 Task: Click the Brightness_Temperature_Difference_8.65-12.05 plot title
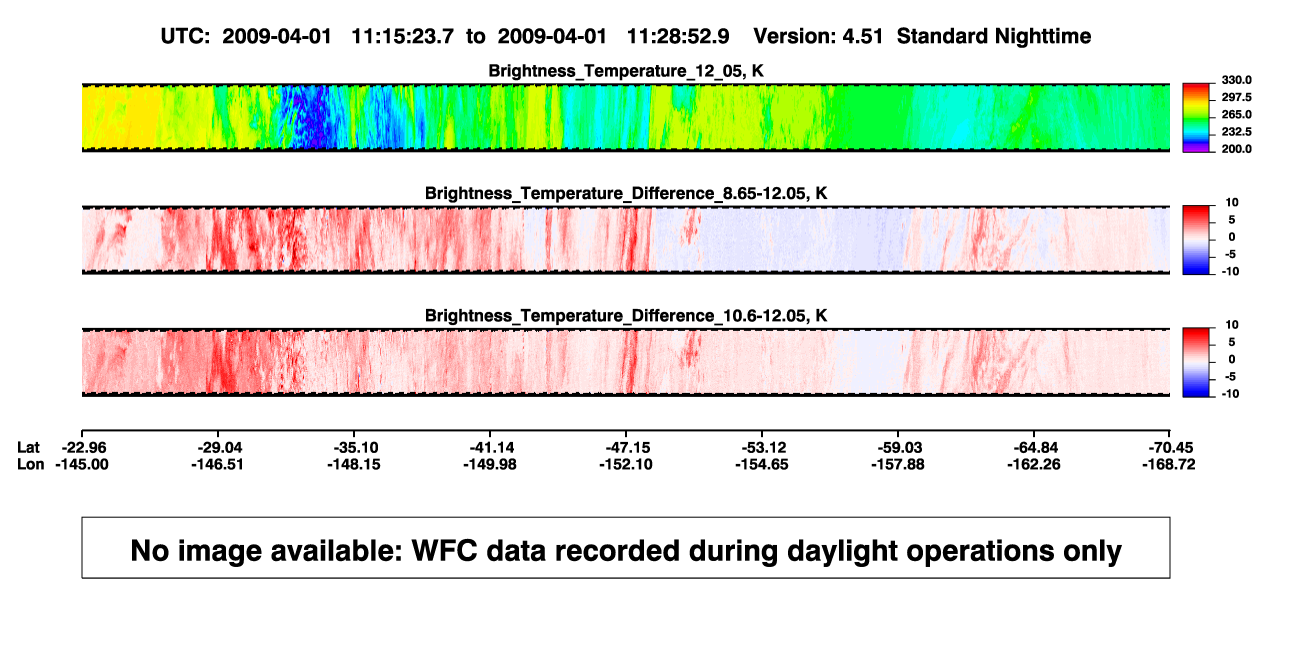pos(626,193)
